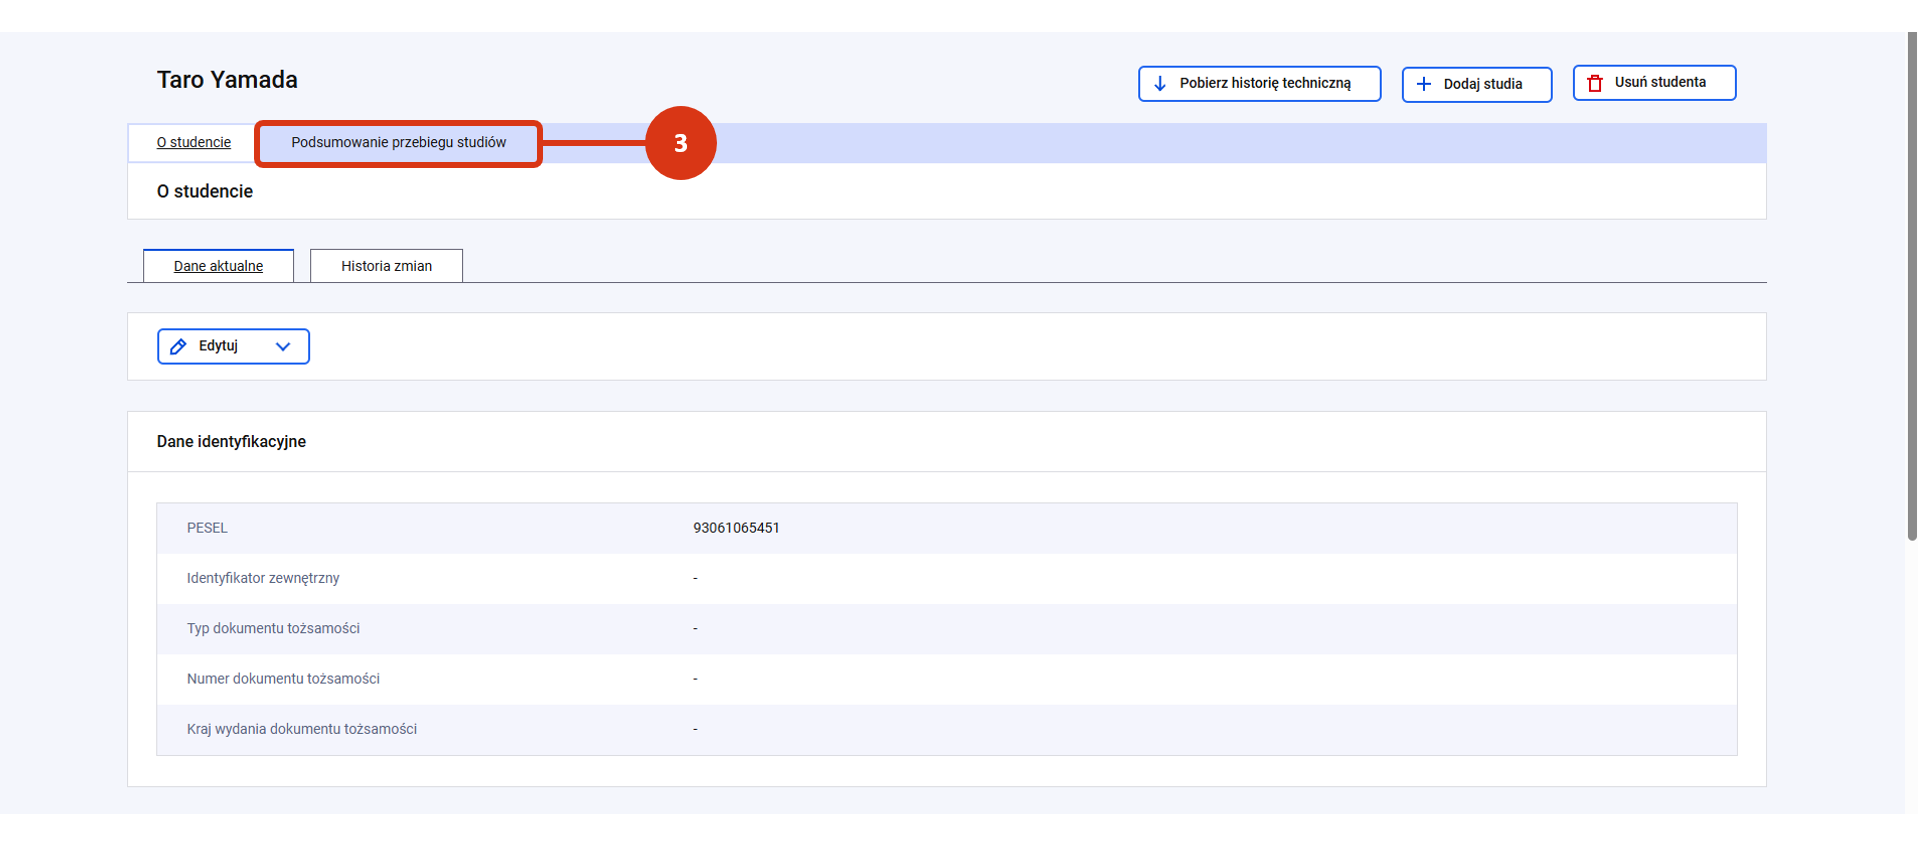This screenshot has height=841, width=1918.
Task: Click the Identyfikator zewnętrzny label
Action: pos(263,578)
